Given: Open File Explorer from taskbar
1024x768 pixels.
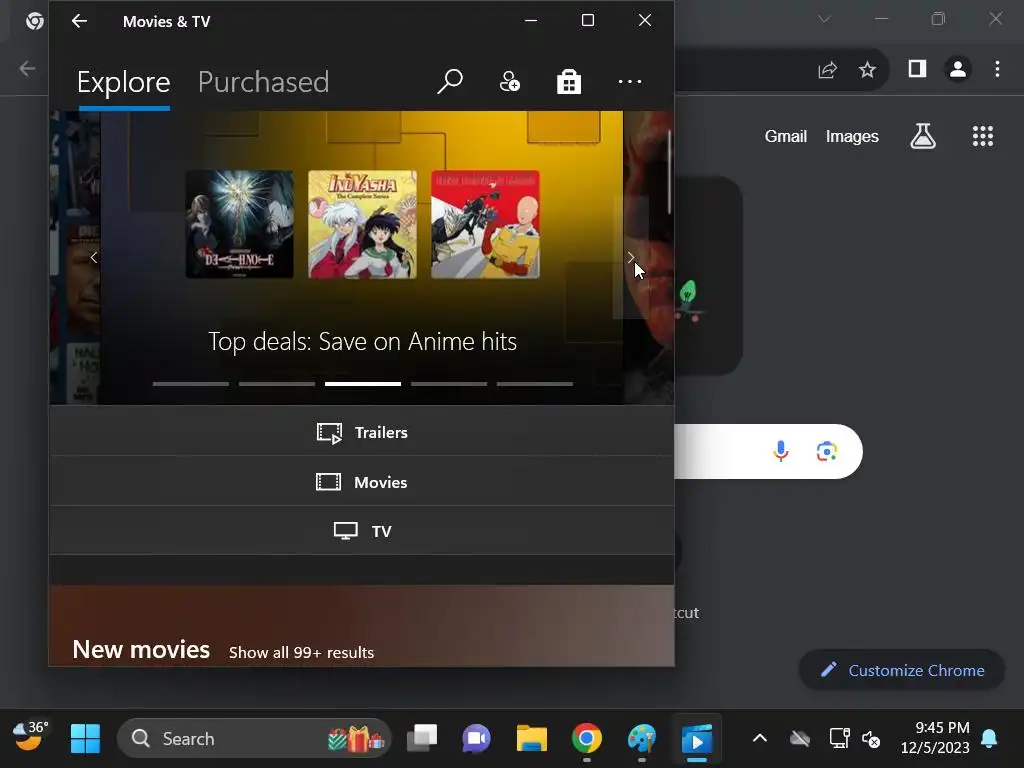Looking at the screenshot, I should 532,739.
